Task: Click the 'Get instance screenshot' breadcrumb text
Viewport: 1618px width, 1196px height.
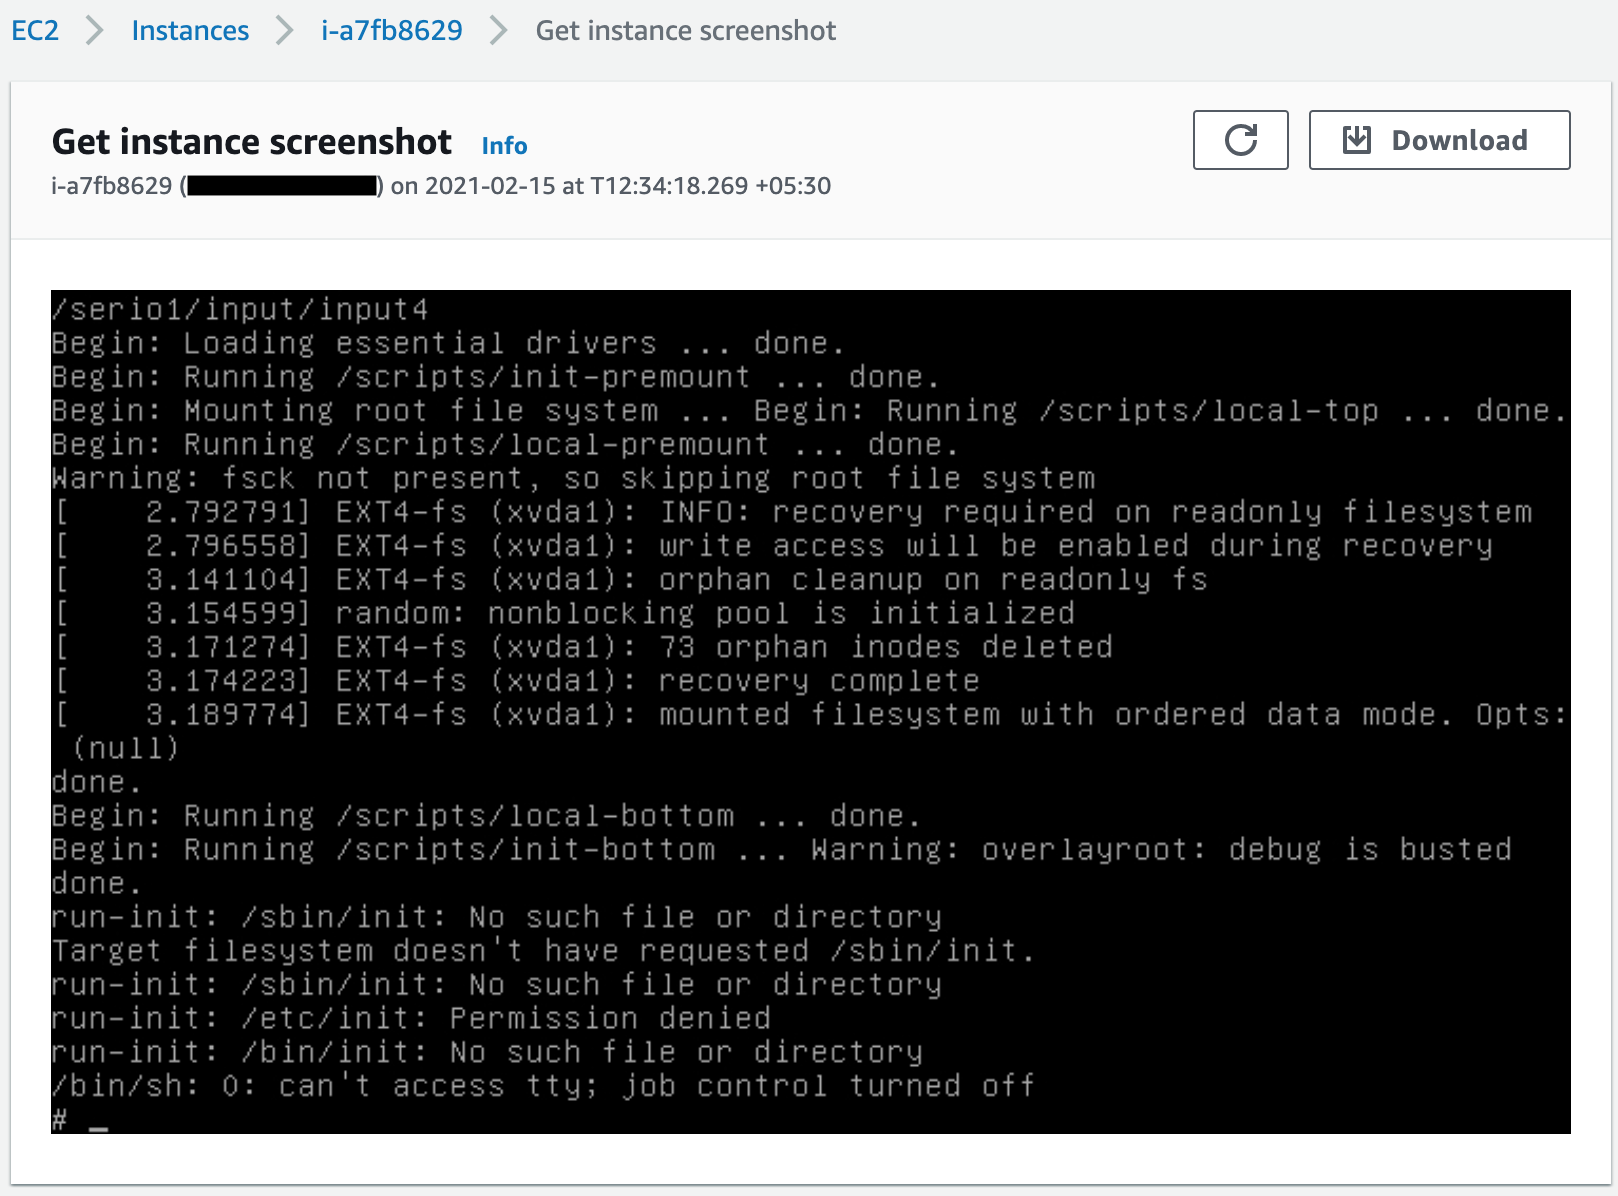Action: point(686,31)
